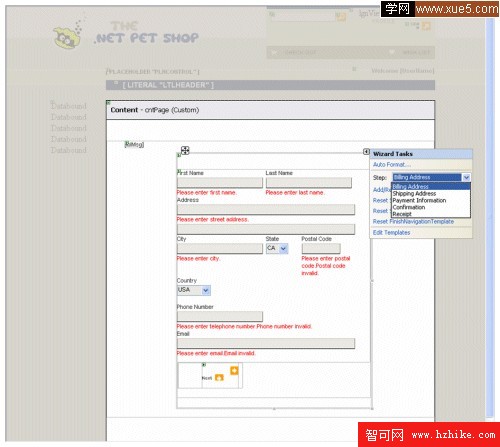Click the Wizard Tasks panel title
This screenshot has width=500, height=447.
click(393, 154)
